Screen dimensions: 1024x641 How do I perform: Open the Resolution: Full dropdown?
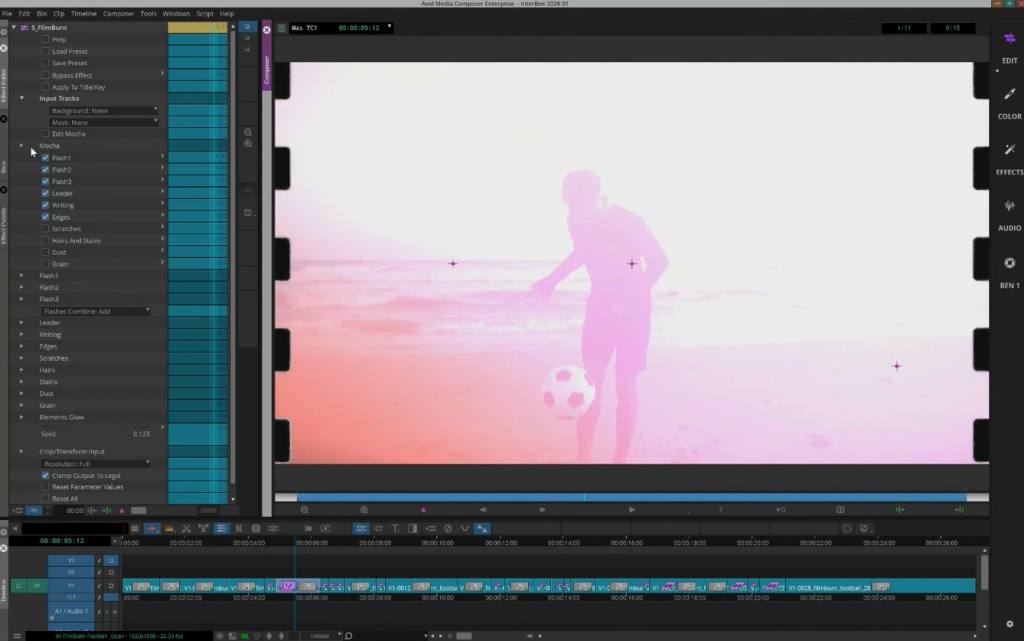(x=95, y=463)
